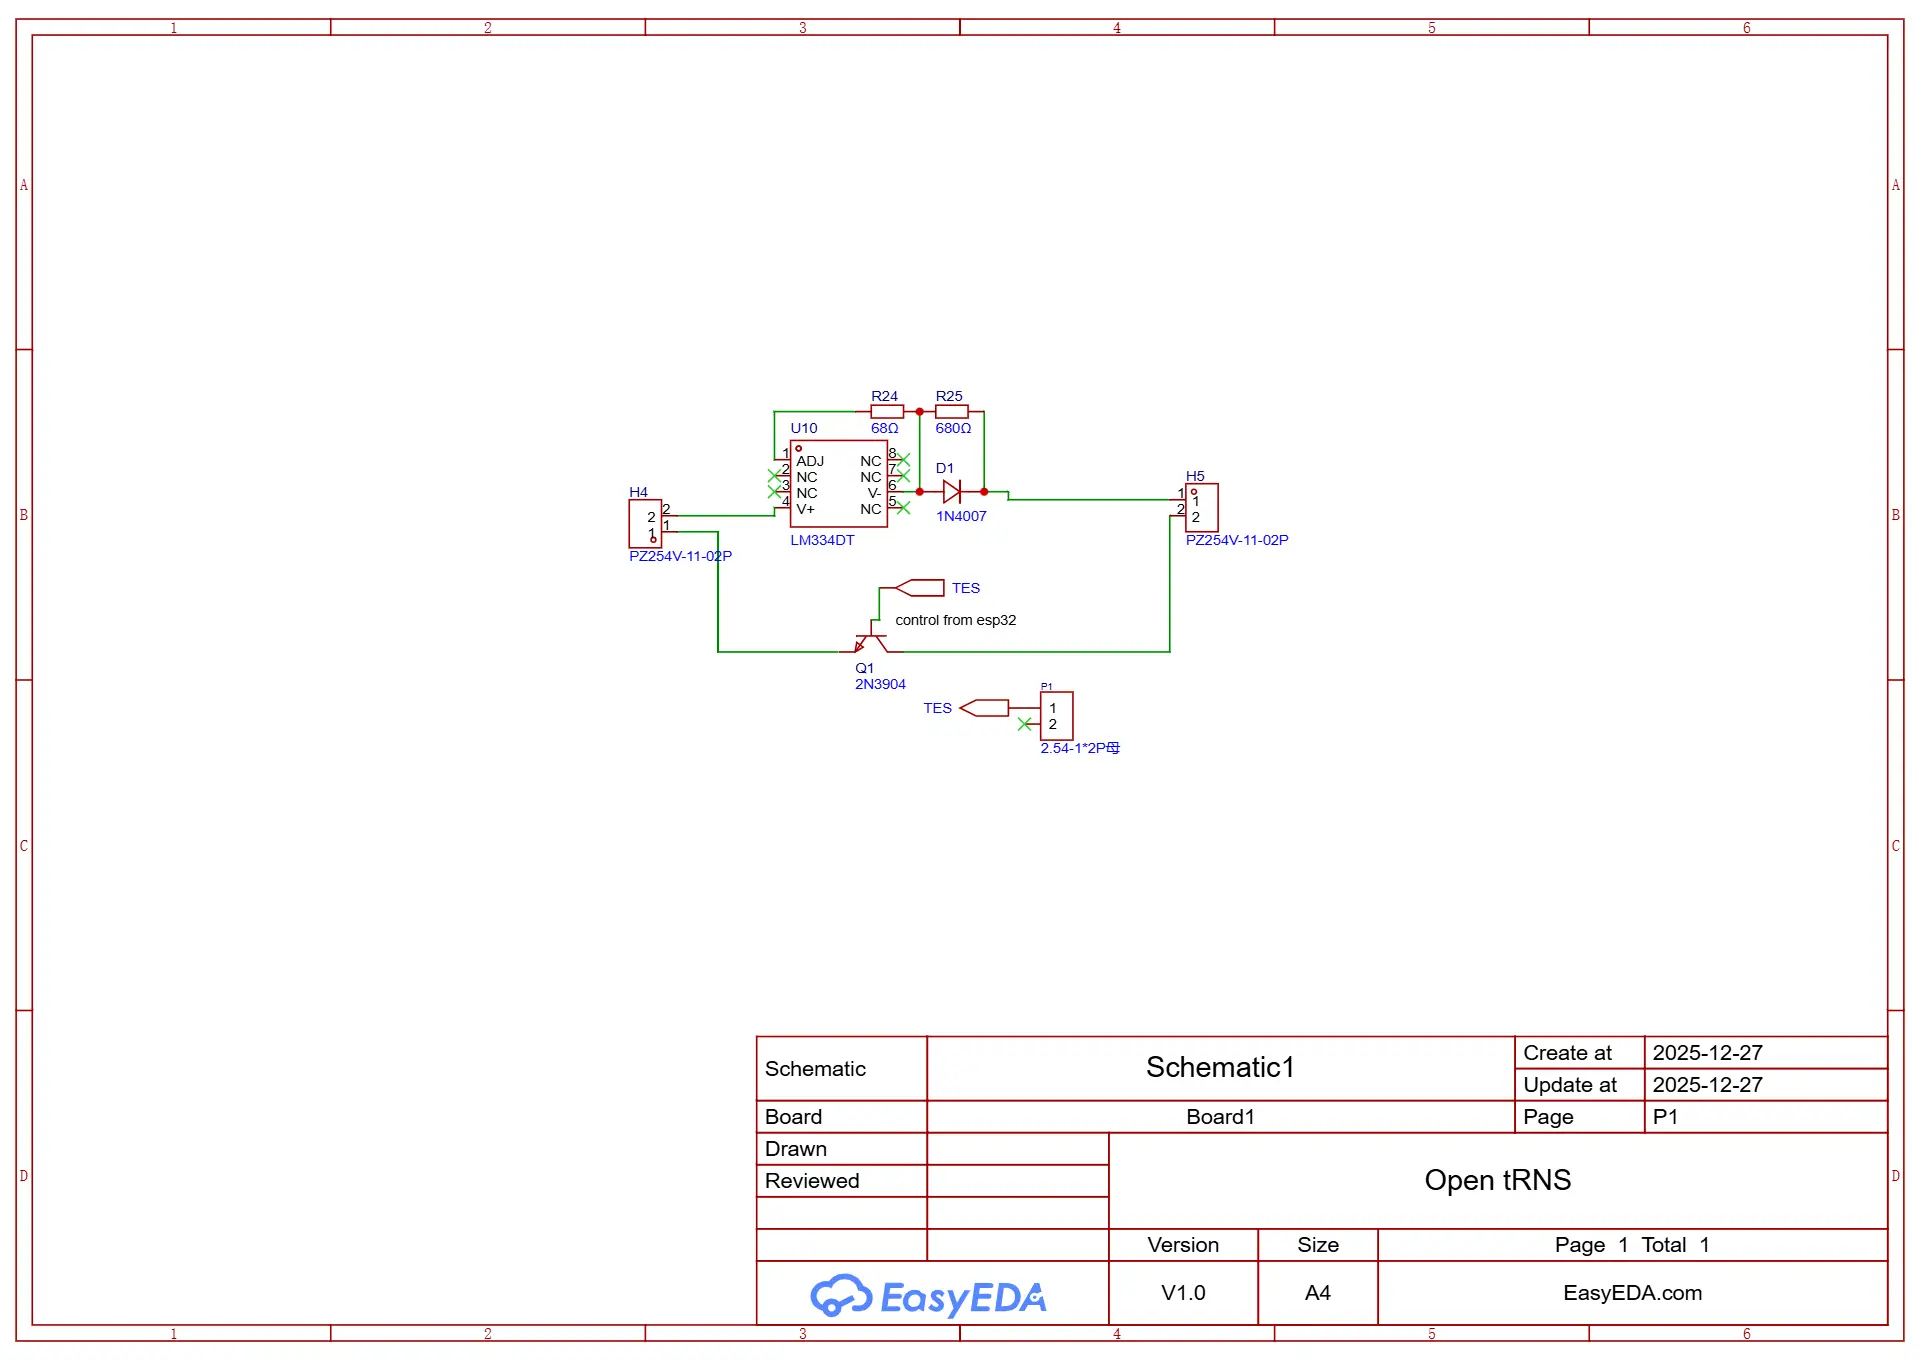Screen dimensions: 1920x1360
Task: Click the TES net port beside P1
Action: [984, 708]
